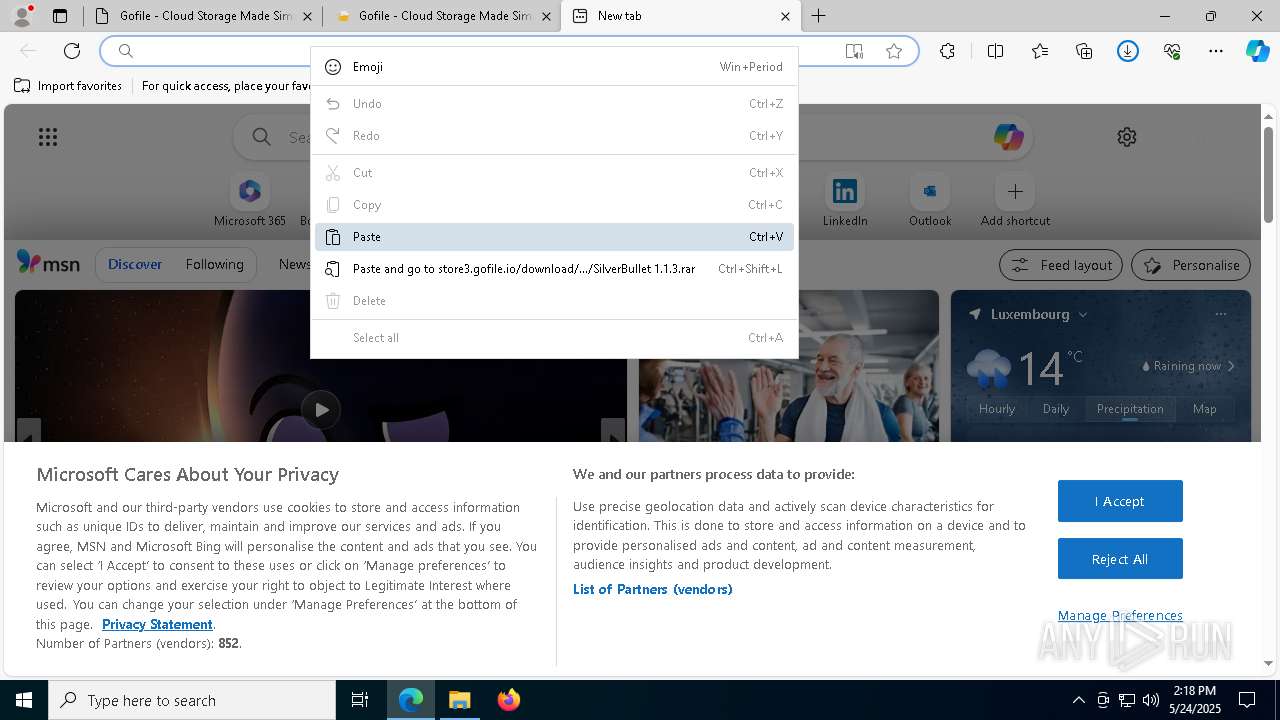
Task: Click the taskbar clock showing 2:18 PM
Action: 1195,700
